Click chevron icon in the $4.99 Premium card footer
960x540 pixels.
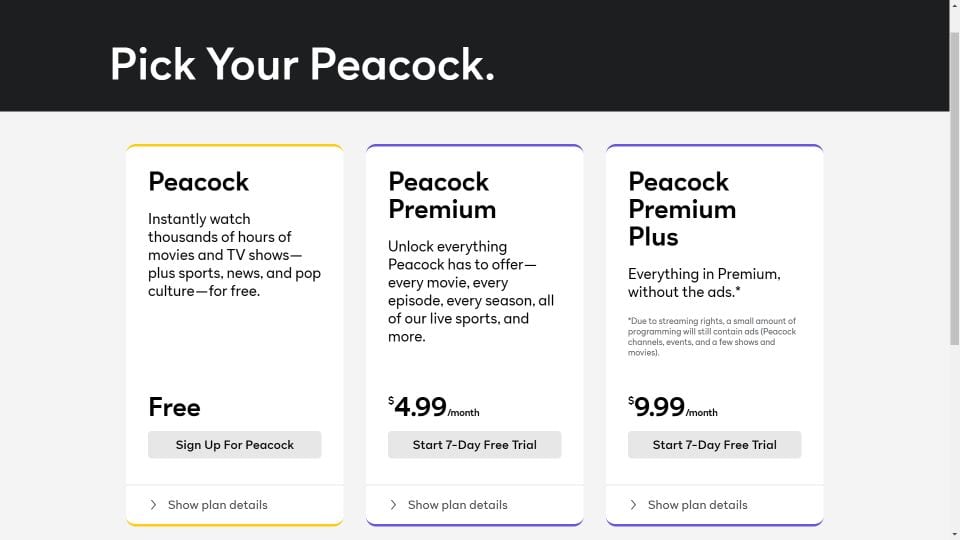tap(393, 504)
